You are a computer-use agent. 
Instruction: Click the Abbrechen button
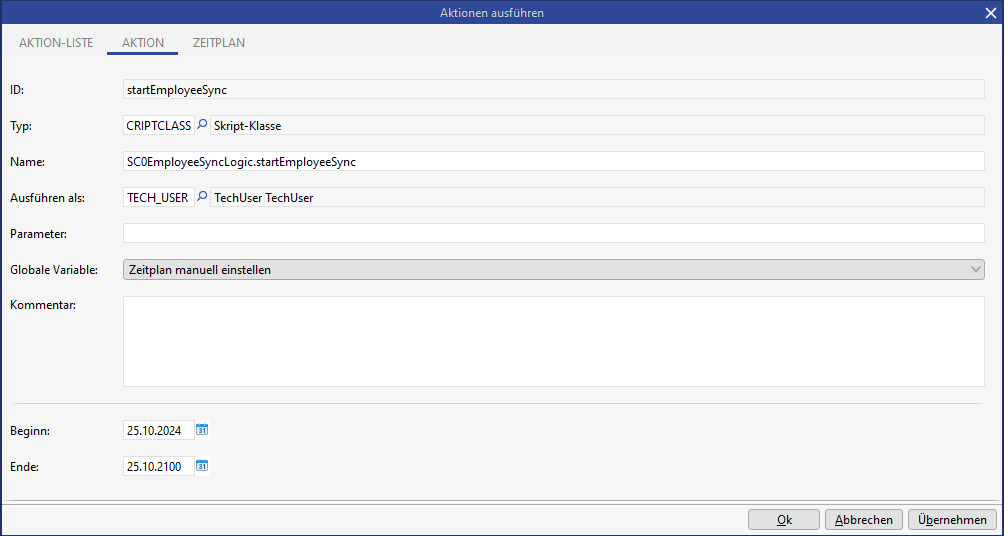pos(864,520)
